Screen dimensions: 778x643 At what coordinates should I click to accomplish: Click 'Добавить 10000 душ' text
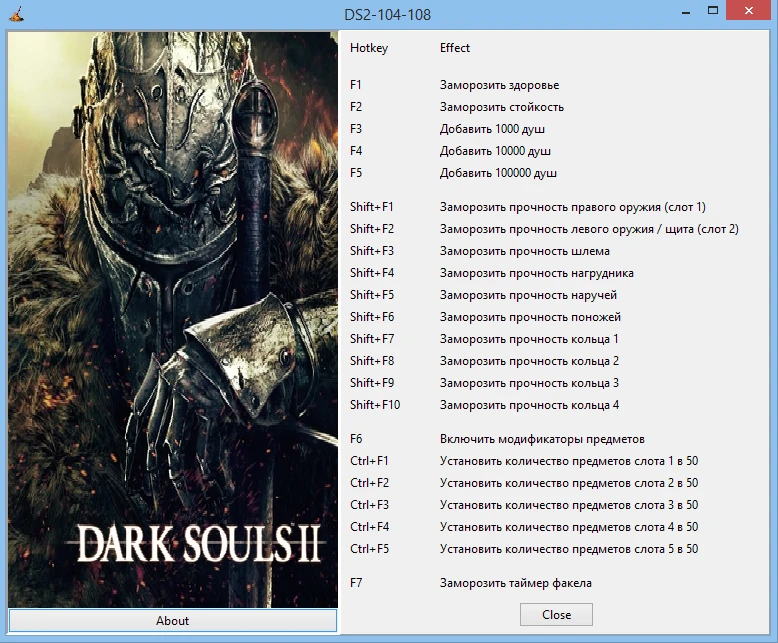pos(495,151)
